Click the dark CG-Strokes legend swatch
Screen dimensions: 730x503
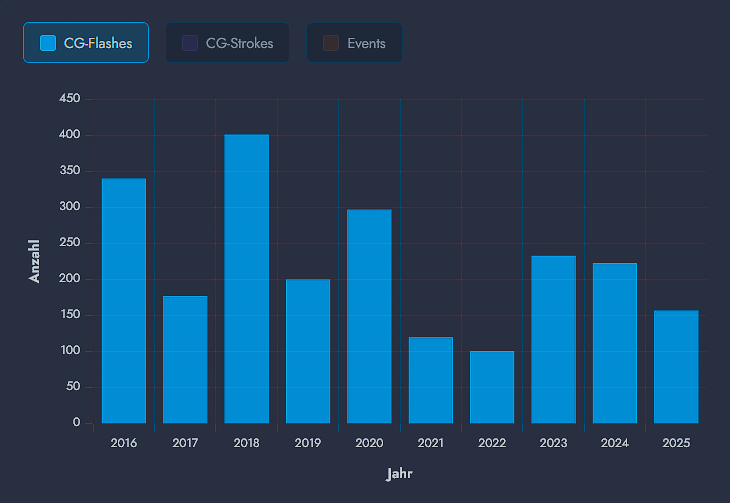[190, 43]
